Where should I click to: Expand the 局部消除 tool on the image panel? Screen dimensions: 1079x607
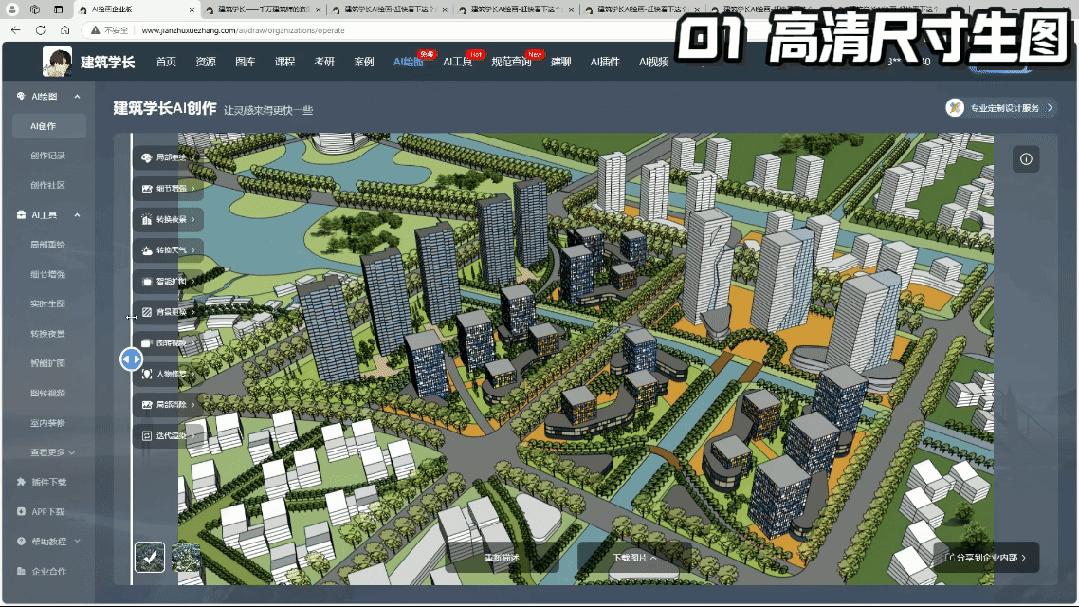[x=169, y=405]
